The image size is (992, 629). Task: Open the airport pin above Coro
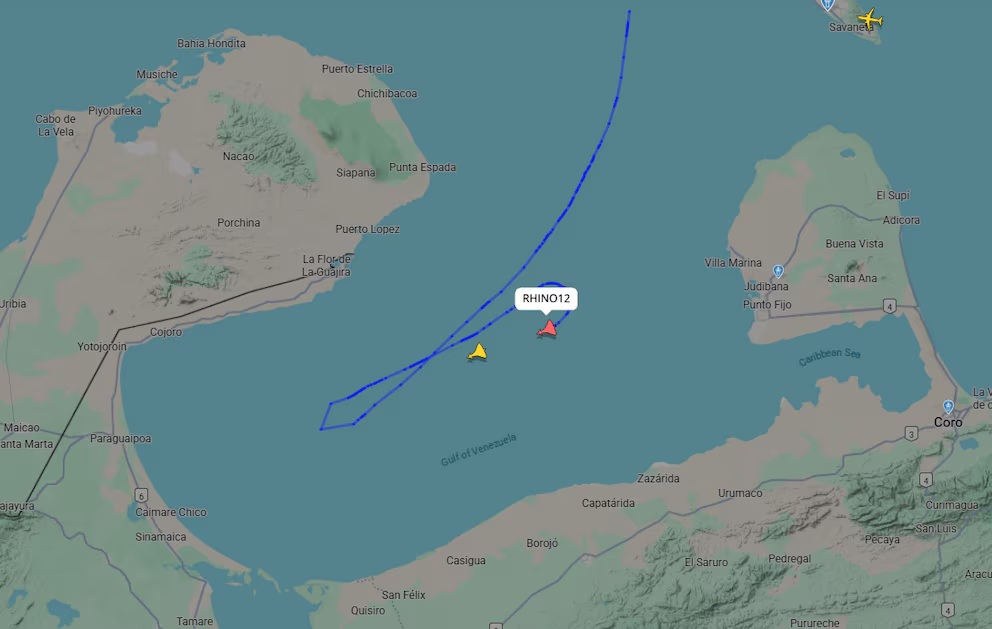948,406
